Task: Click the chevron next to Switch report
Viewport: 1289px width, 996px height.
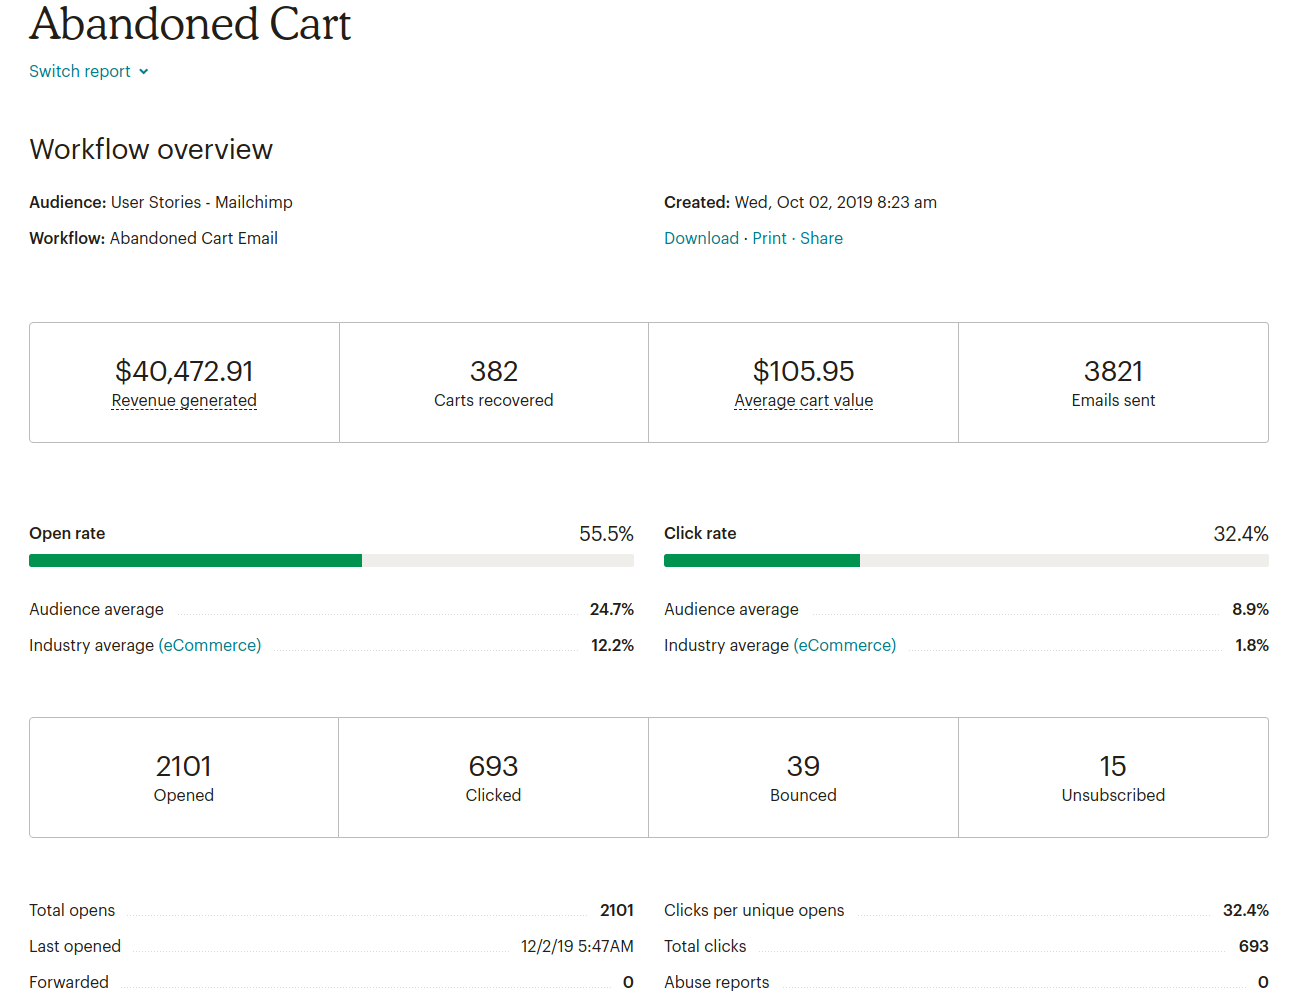Action: (144, 72)
